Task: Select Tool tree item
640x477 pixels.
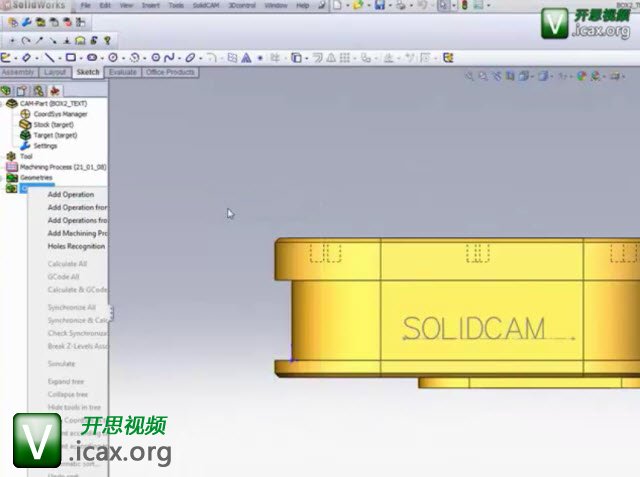Action: [x=26, y=156]
